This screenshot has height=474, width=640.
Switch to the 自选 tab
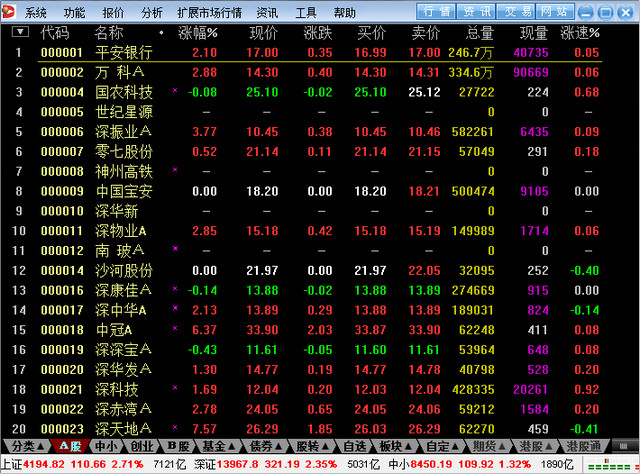point(355,446)
